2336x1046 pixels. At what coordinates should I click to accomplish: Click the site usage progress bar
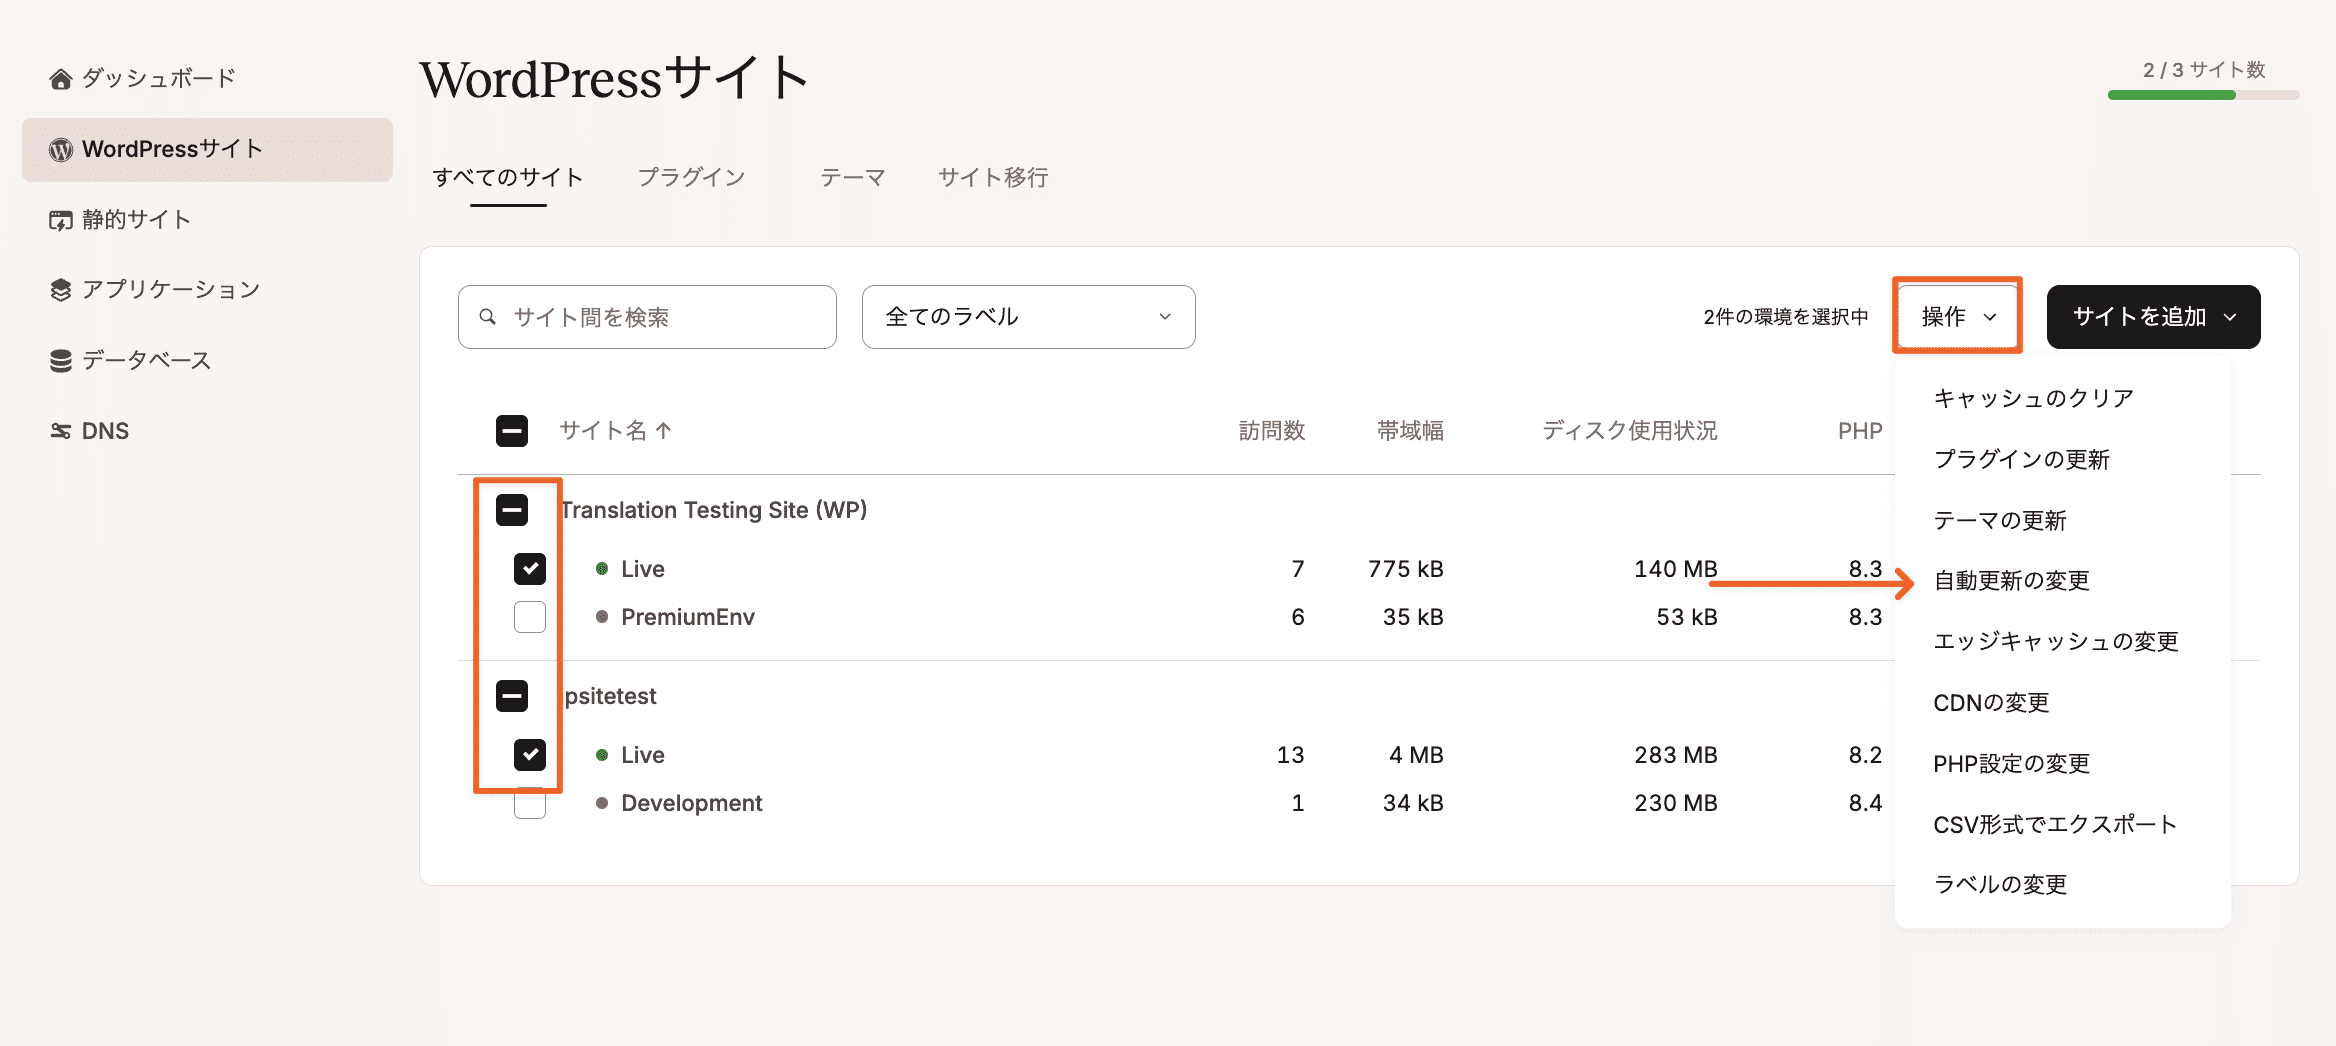tap(2203, 95)
